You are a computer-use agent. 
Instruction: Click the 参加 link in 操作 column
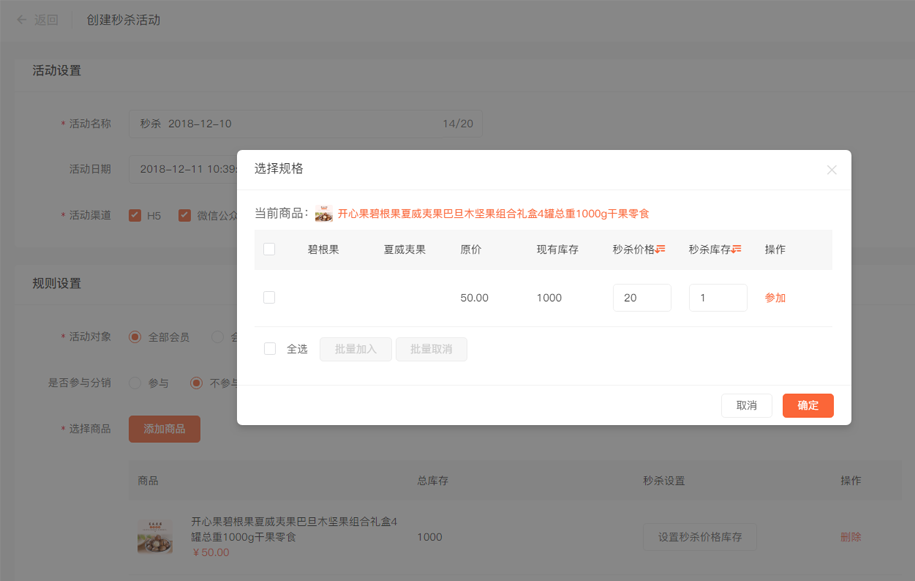(x=775, y=298)
